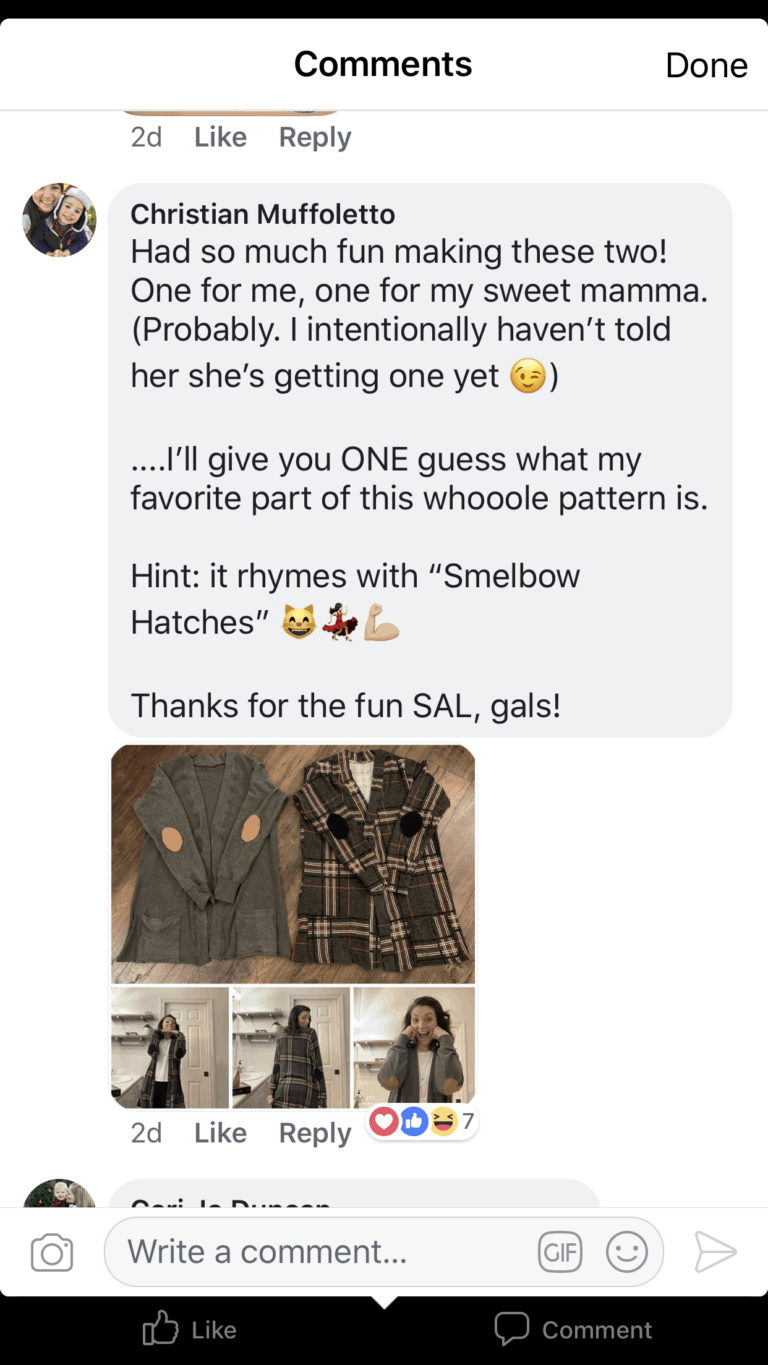Open the partially visible commenter avatar at bottom
768x1365 pixels.
60,1194
